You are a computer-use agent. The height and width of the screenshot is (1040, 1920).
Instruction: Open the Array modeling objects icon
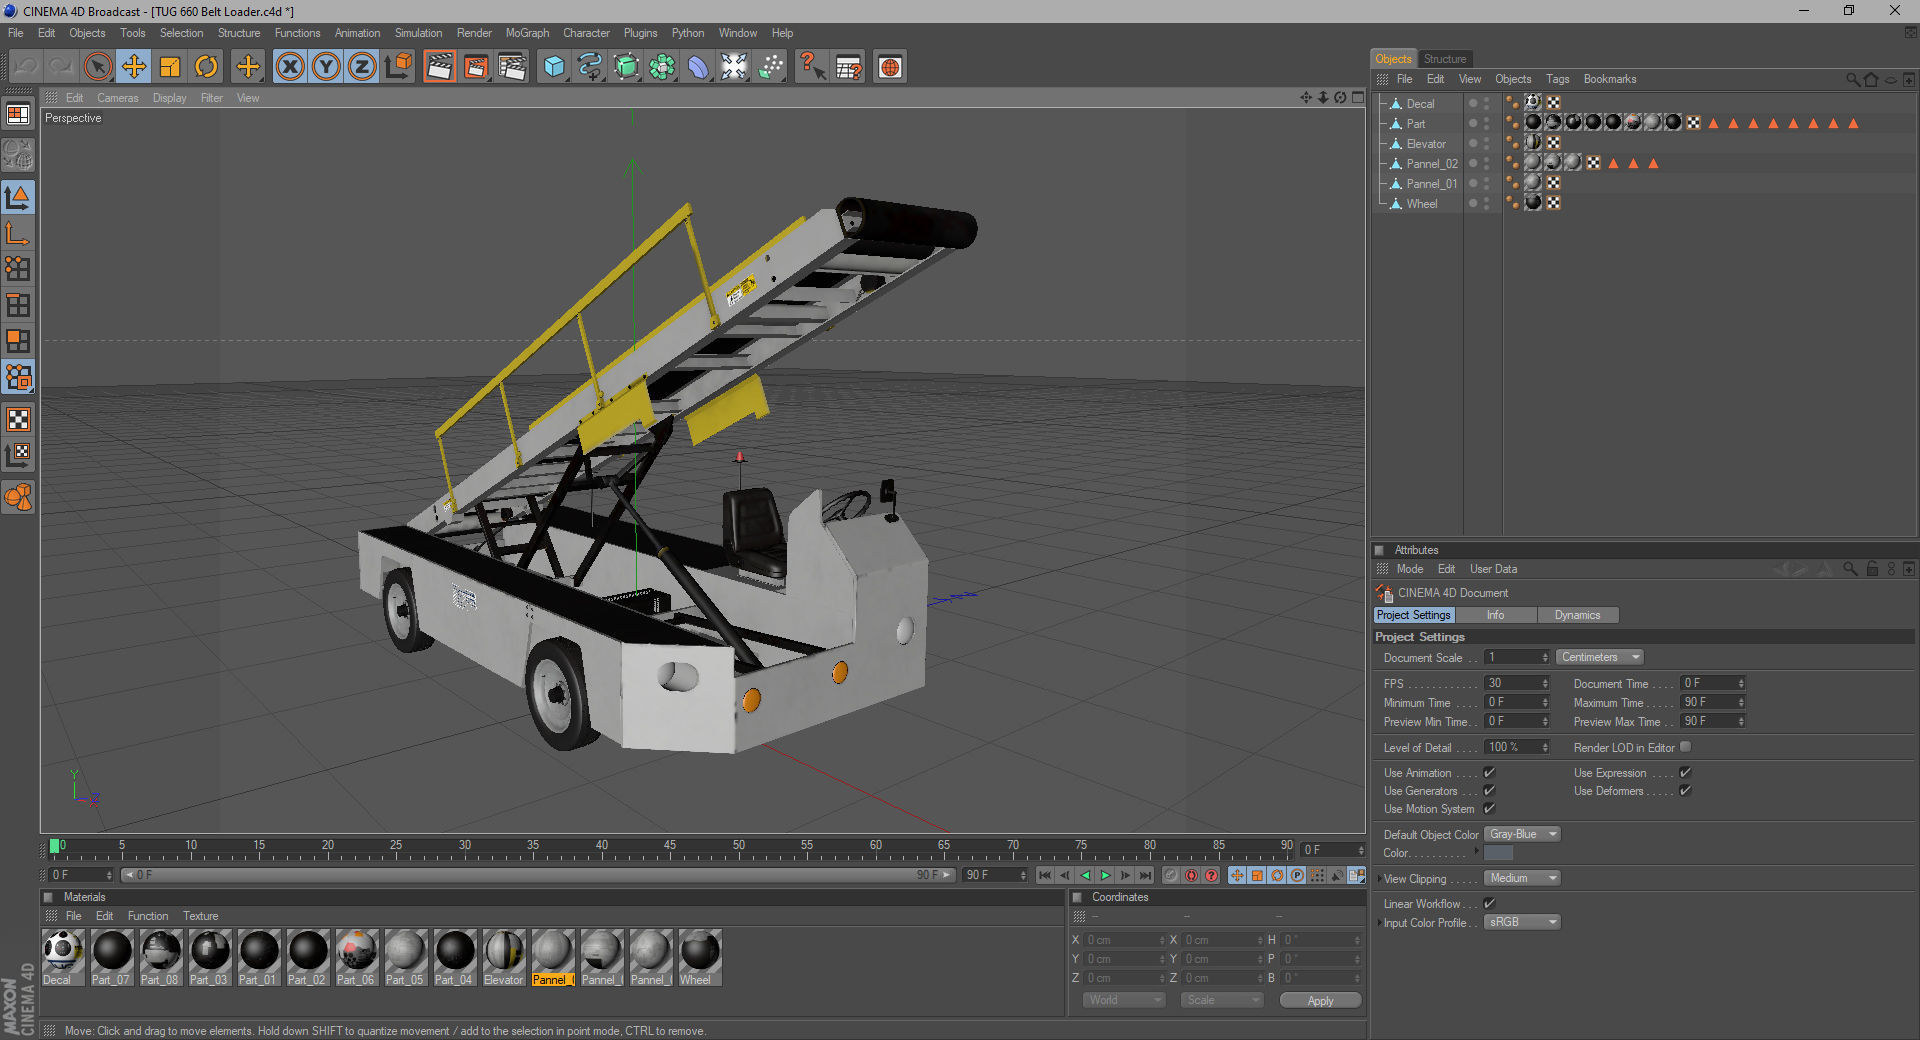coord(662,67)
